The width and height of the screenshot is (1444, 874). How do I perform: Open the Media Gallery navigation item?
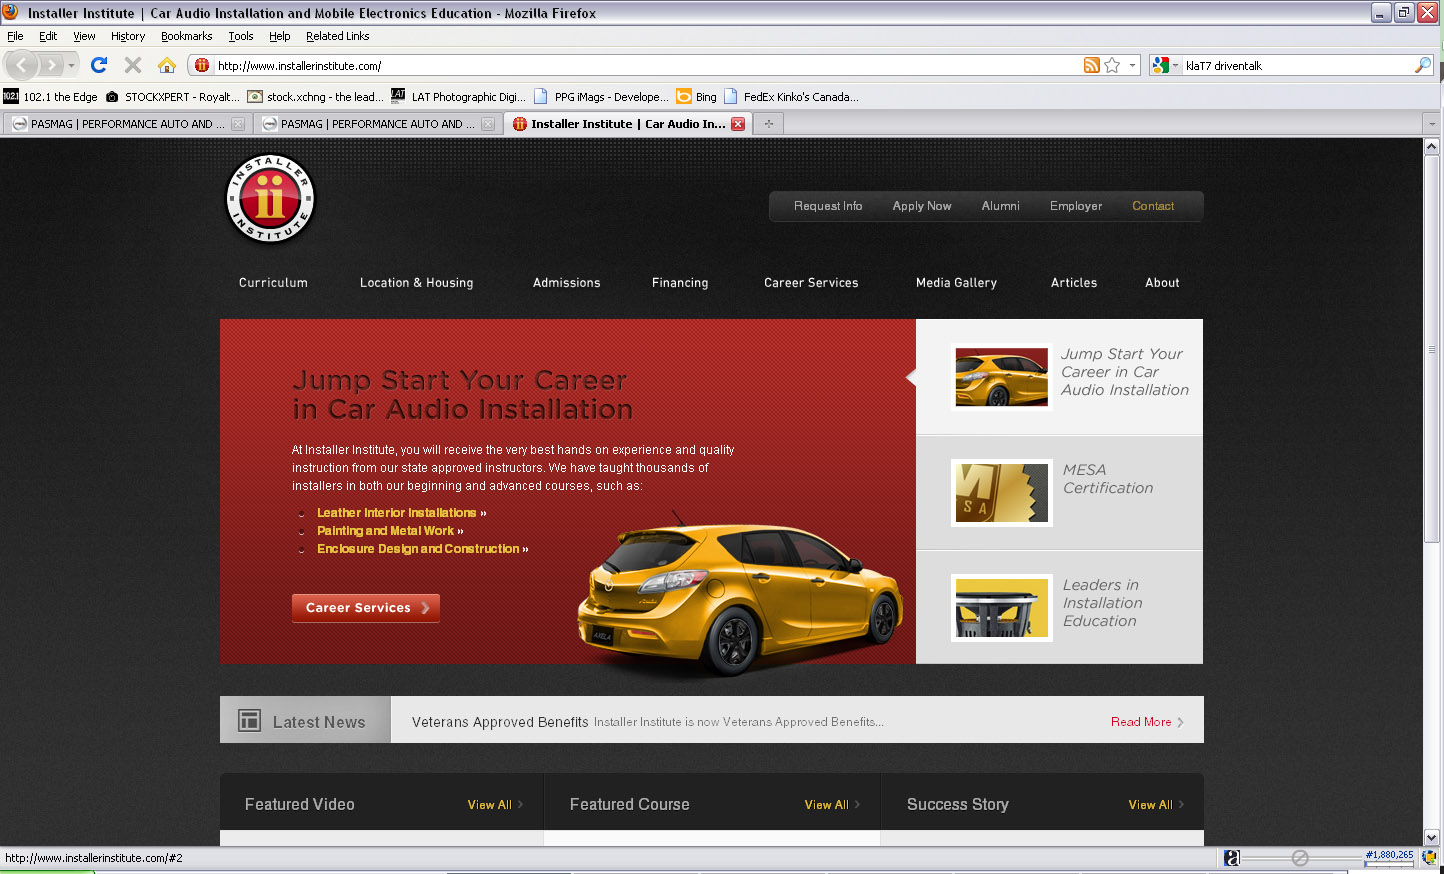pos(956,283)
